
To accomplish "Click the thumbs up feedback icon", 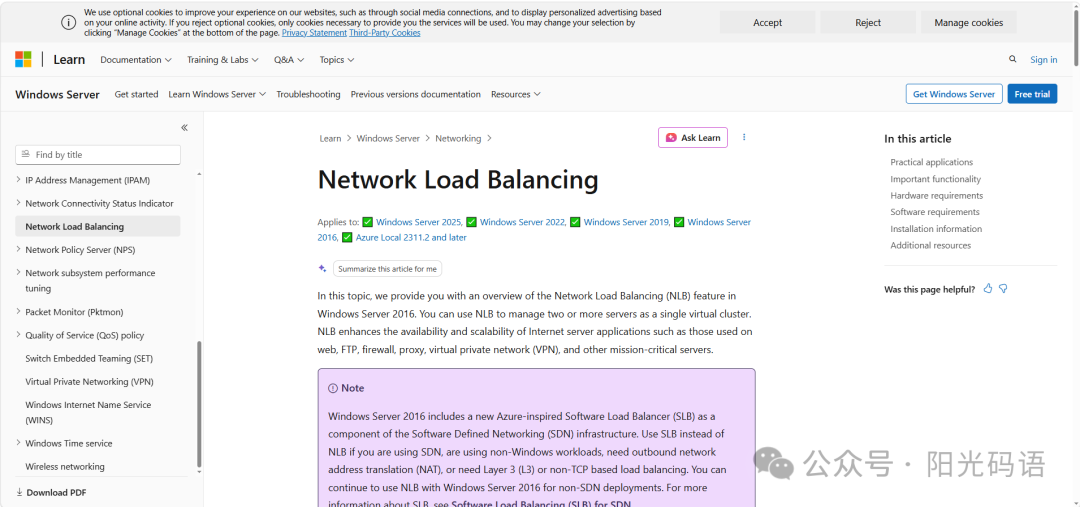I will click(x=988, y=289).
